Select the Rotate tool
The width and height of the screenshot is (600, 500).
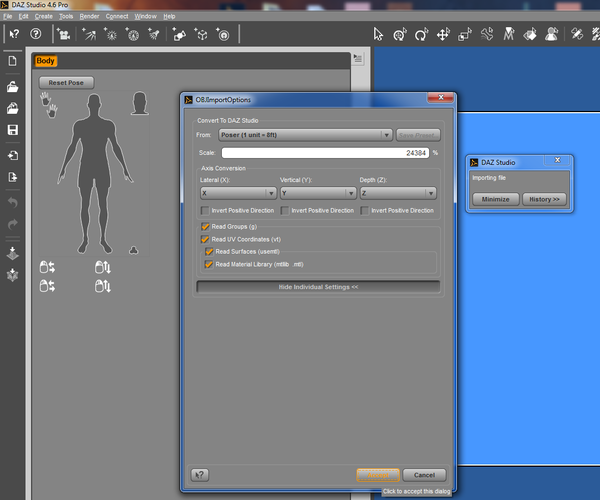tap(421, 34)
